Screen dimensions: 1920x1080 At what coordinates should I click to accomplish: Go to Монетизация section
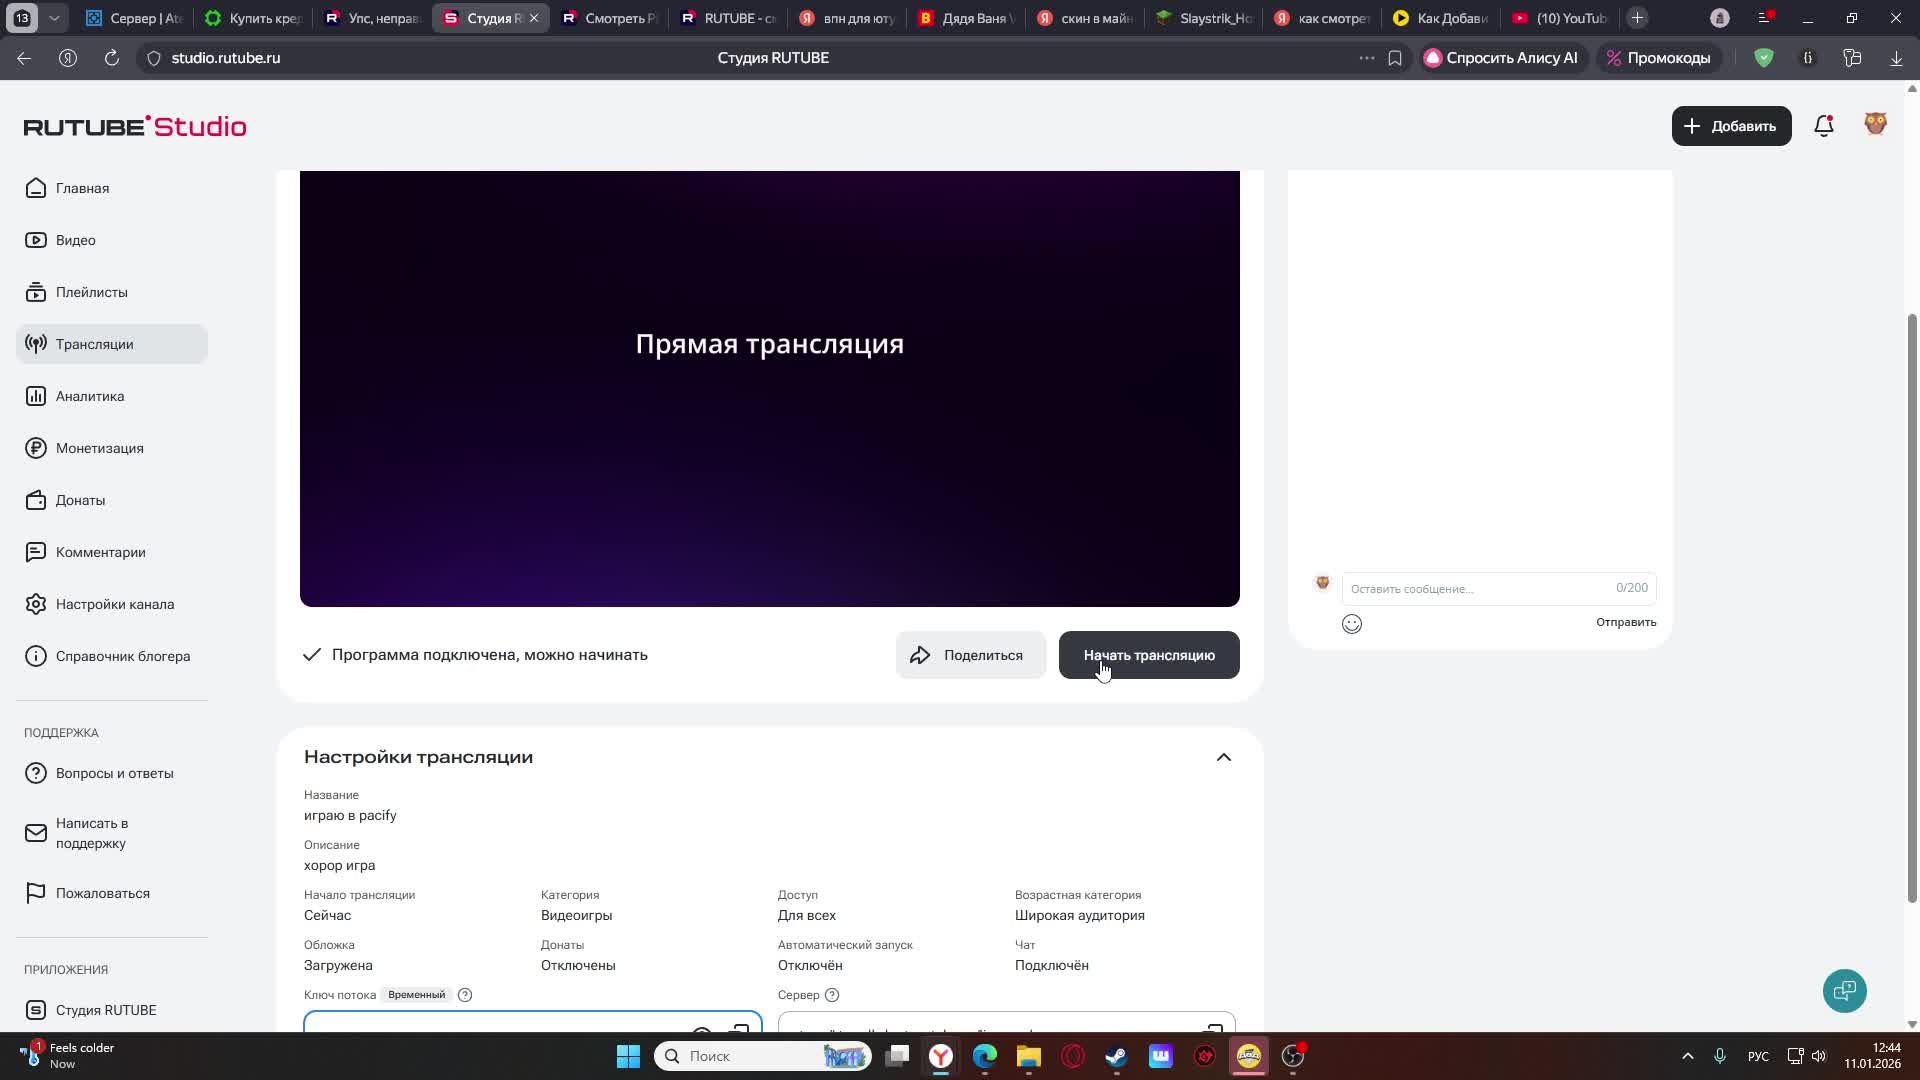click(99, 448)
